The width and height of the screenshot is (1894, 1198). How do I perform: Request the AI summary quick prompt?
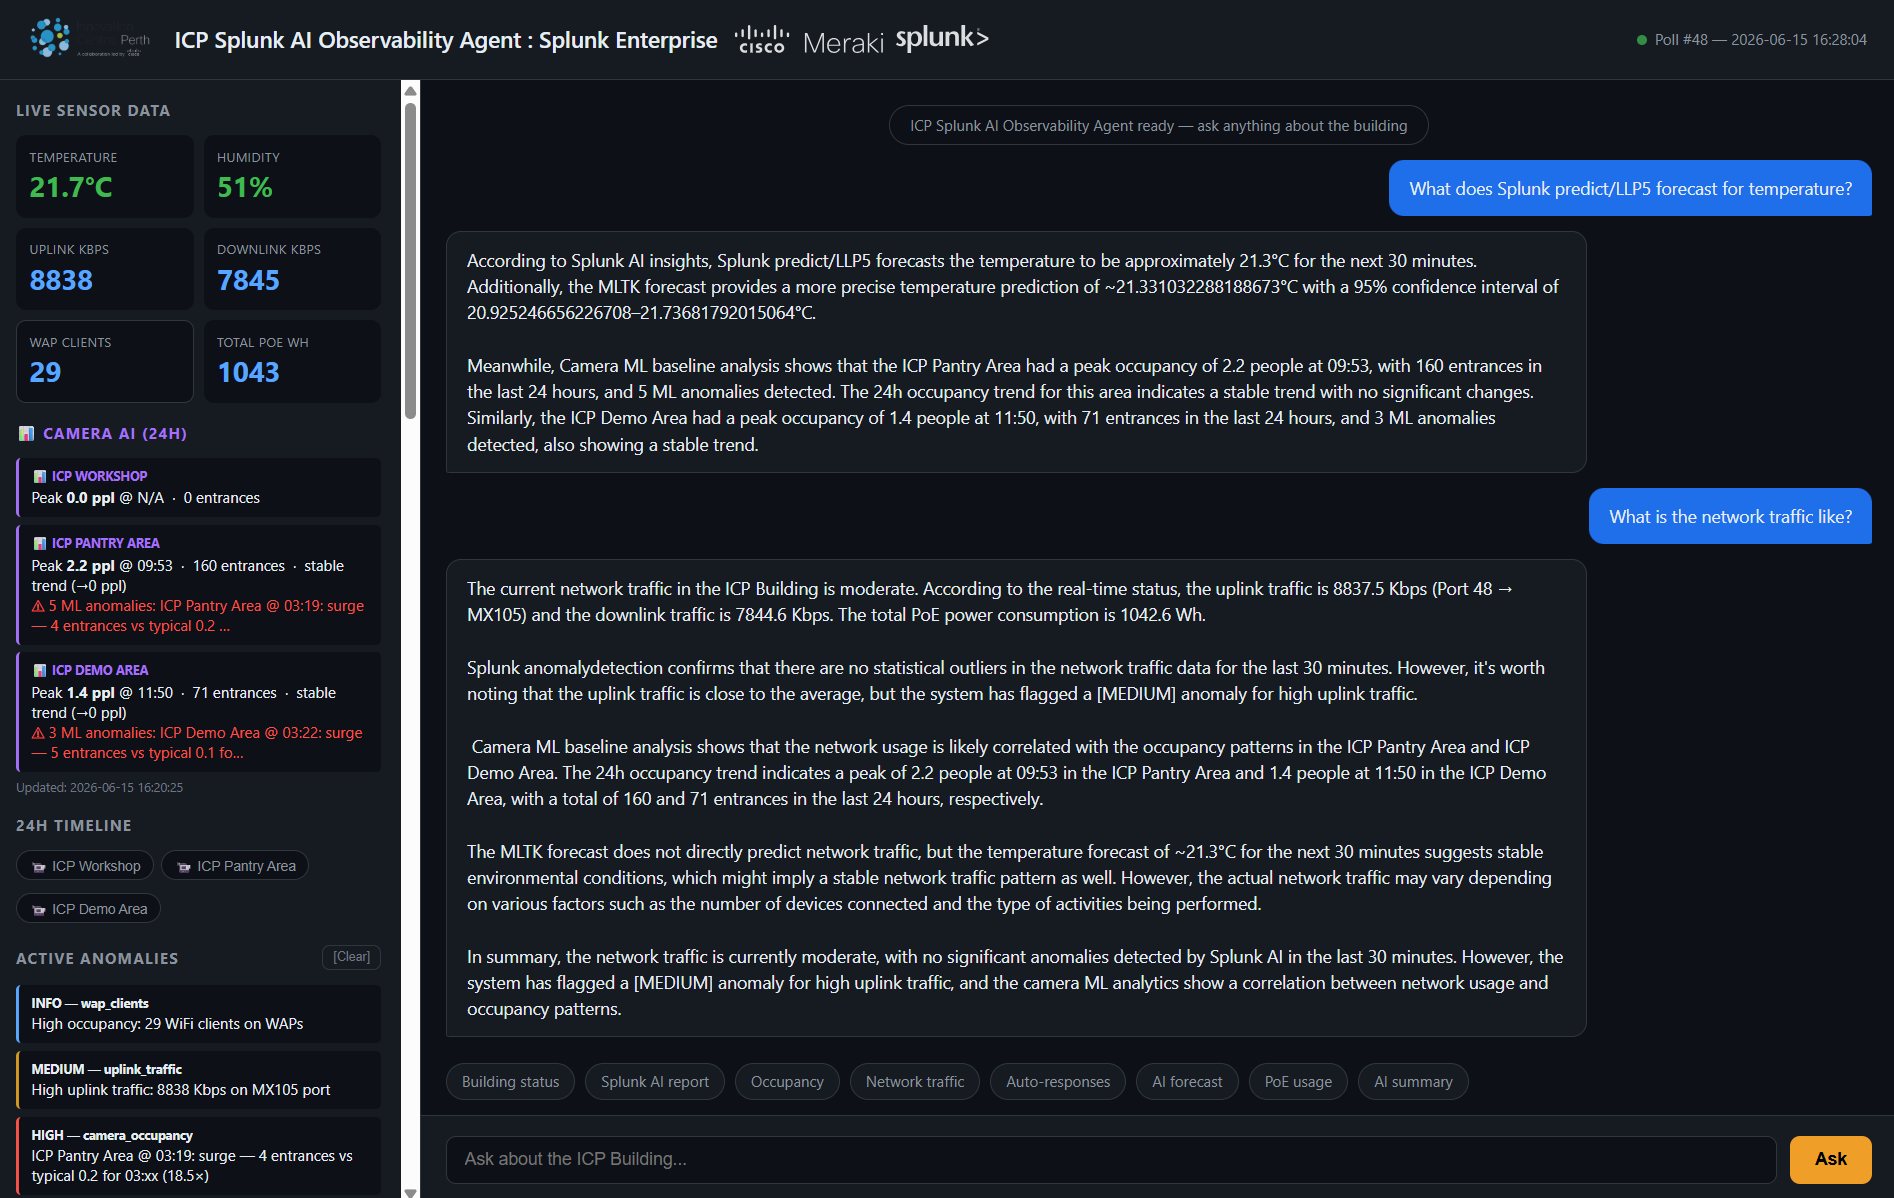[1413, 1082]
